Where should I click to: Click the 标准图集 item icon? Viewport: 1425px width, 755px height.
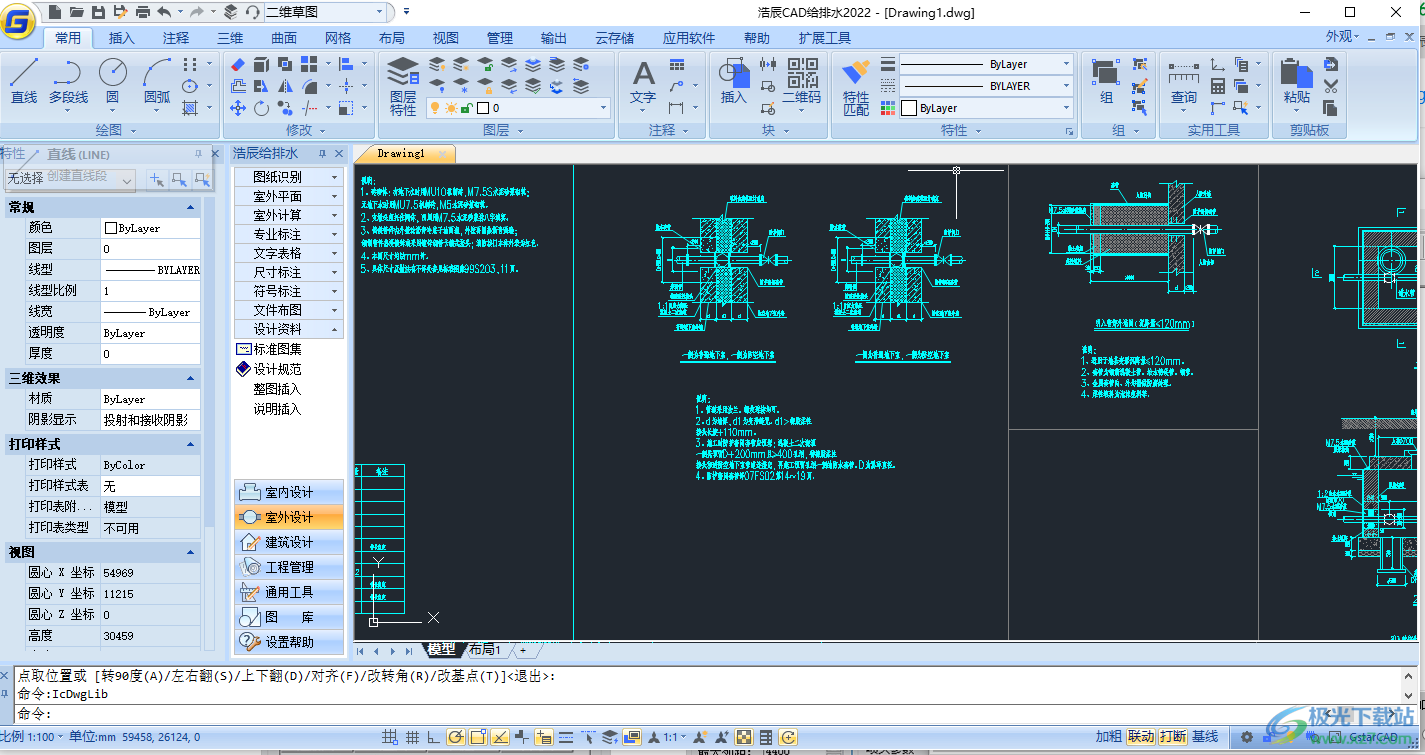[x=242, y=349]
